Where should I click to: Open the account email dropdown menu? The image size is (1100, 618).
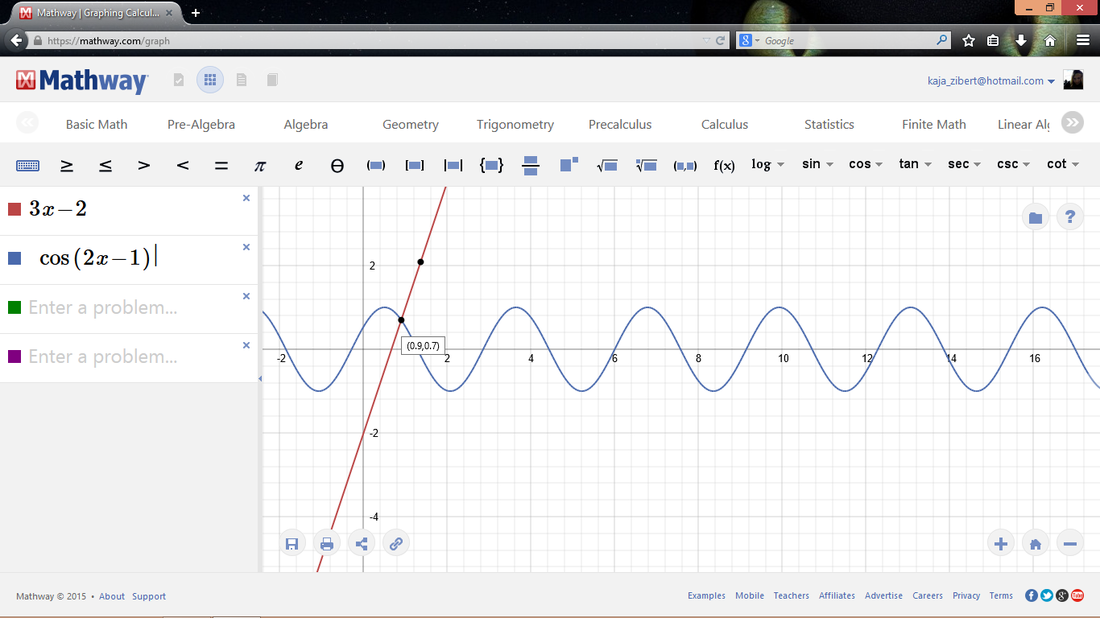[991, 81]
